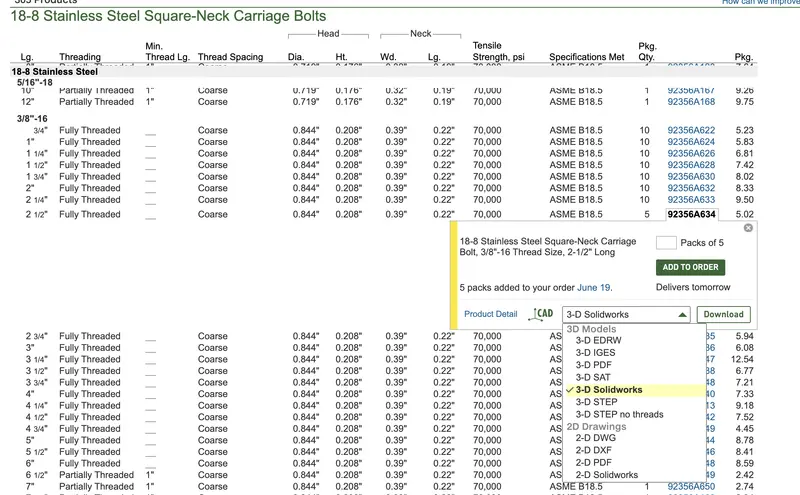
Task: Open part number 92356A633
Action: coord(691,200)
